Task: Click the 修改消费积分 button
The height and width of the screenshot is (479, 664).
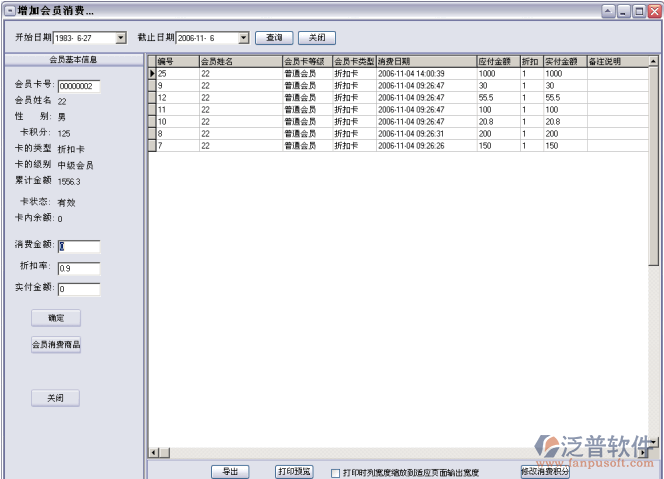Action: pos(545,471)
